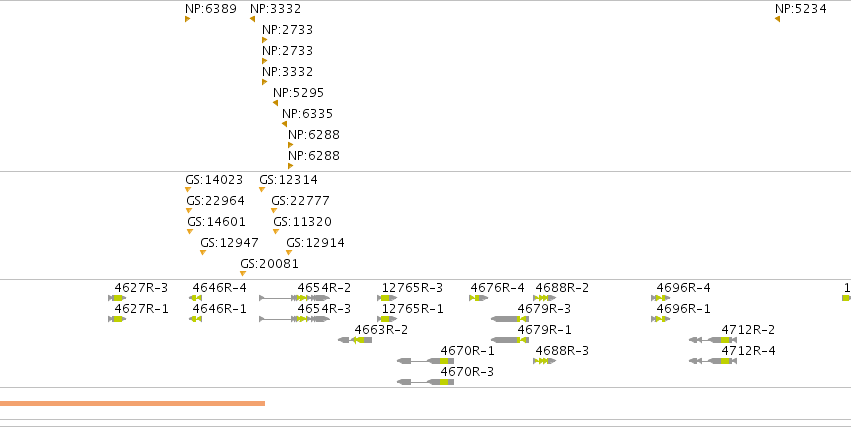Click the 4679R-1 gene model

tap(510, 340)
